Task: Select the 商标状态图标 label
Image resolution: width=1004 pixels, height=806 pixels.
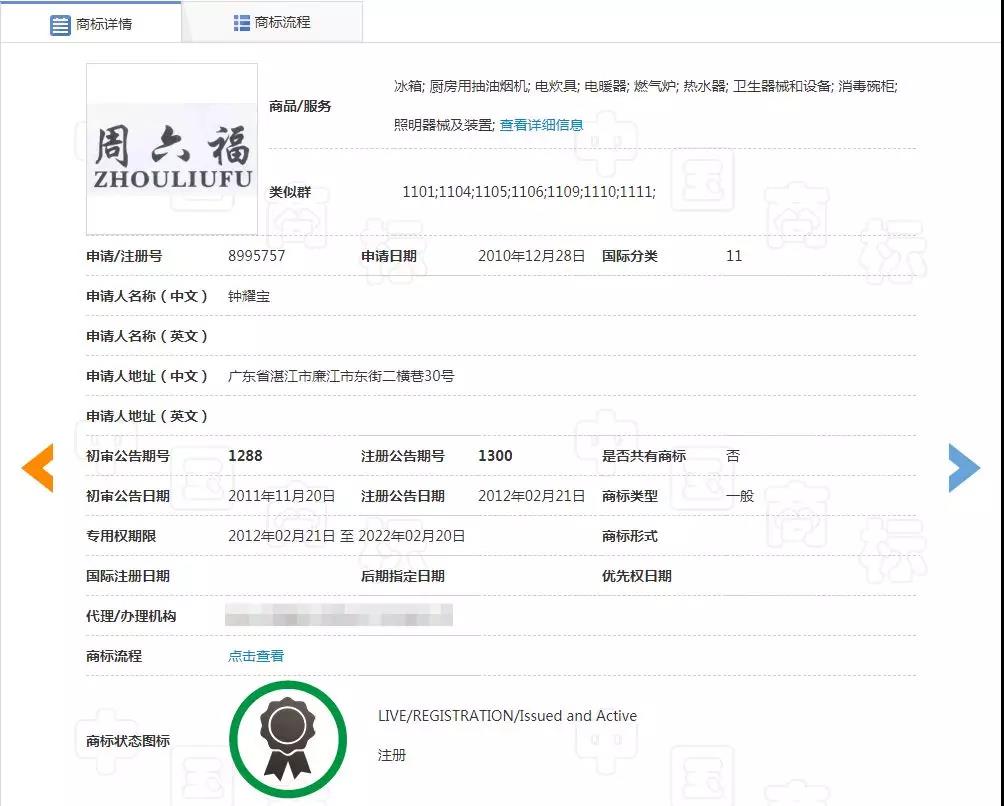Action: coord(128,741)
